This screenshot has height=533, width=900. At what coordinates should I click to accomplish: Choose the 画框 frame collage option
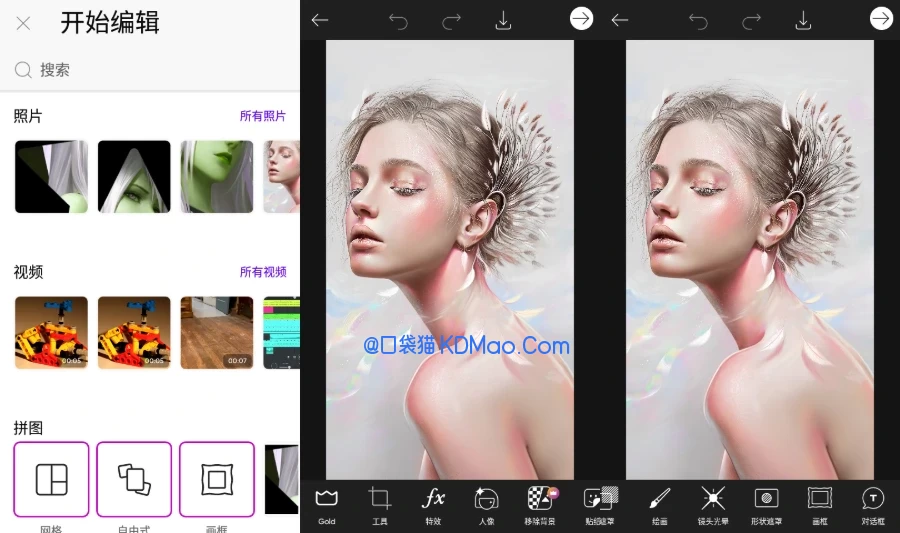(217, 479)
